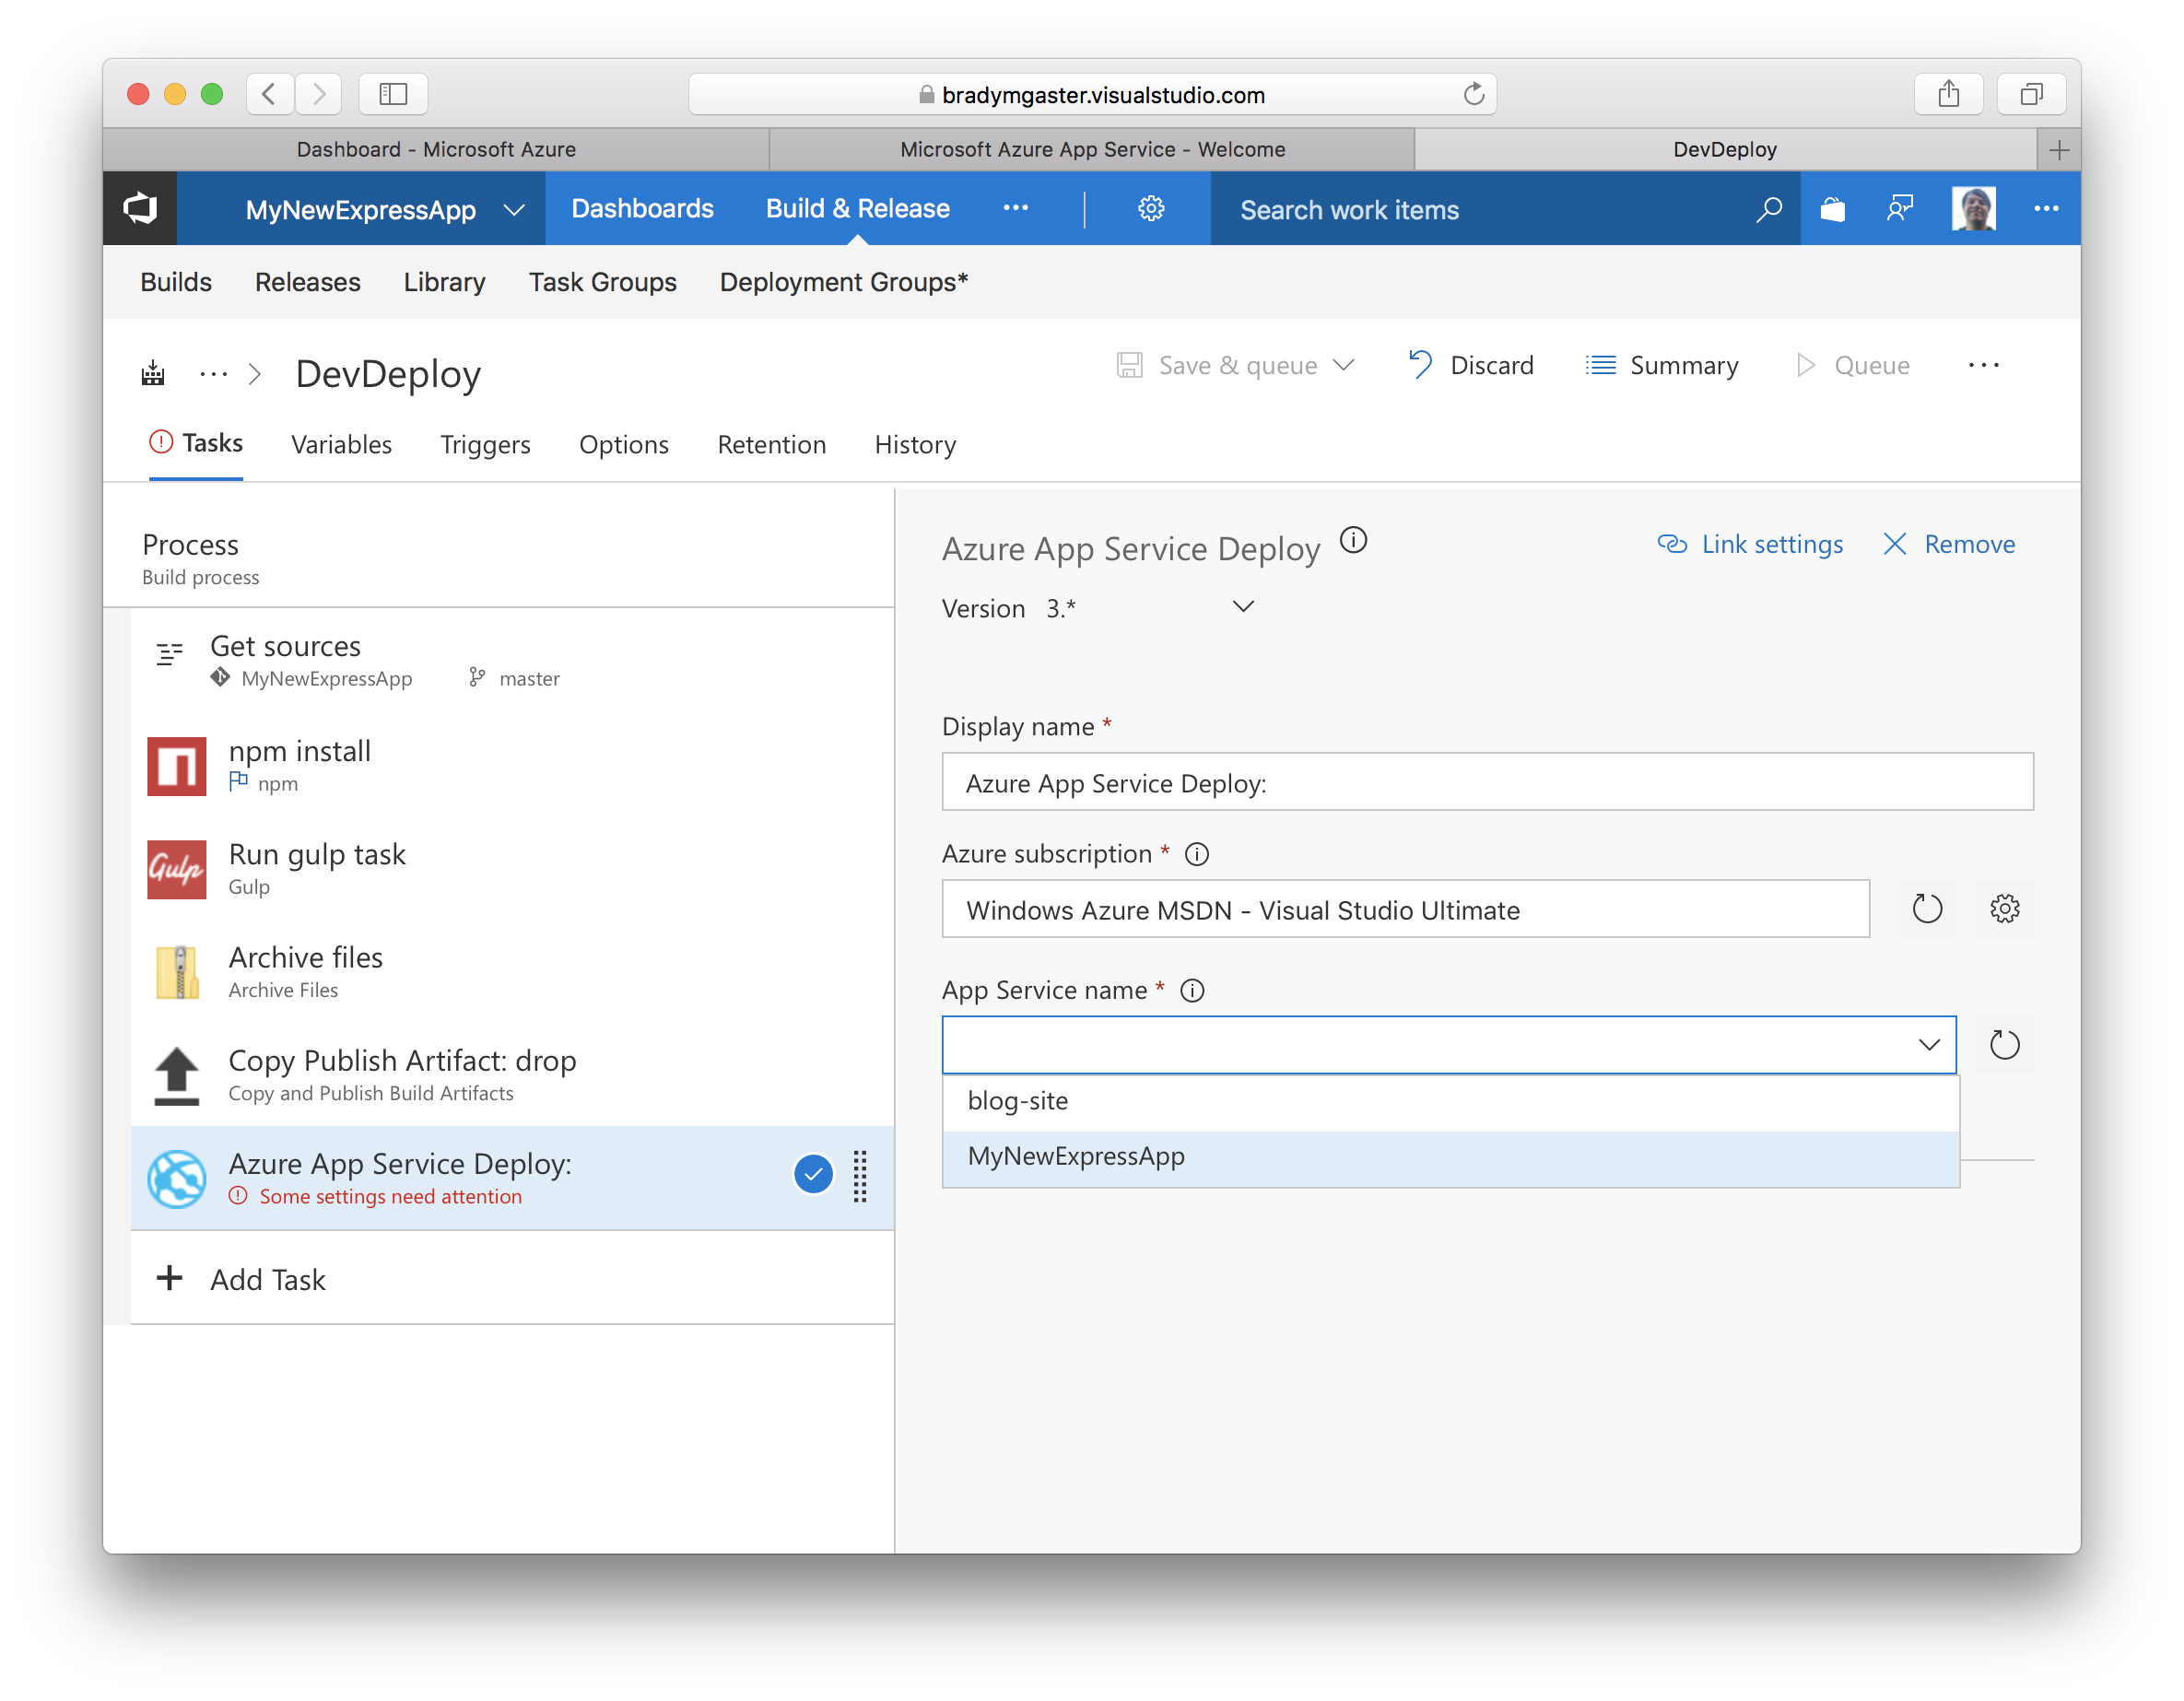Open the Build & Release hub

[857, 208]
